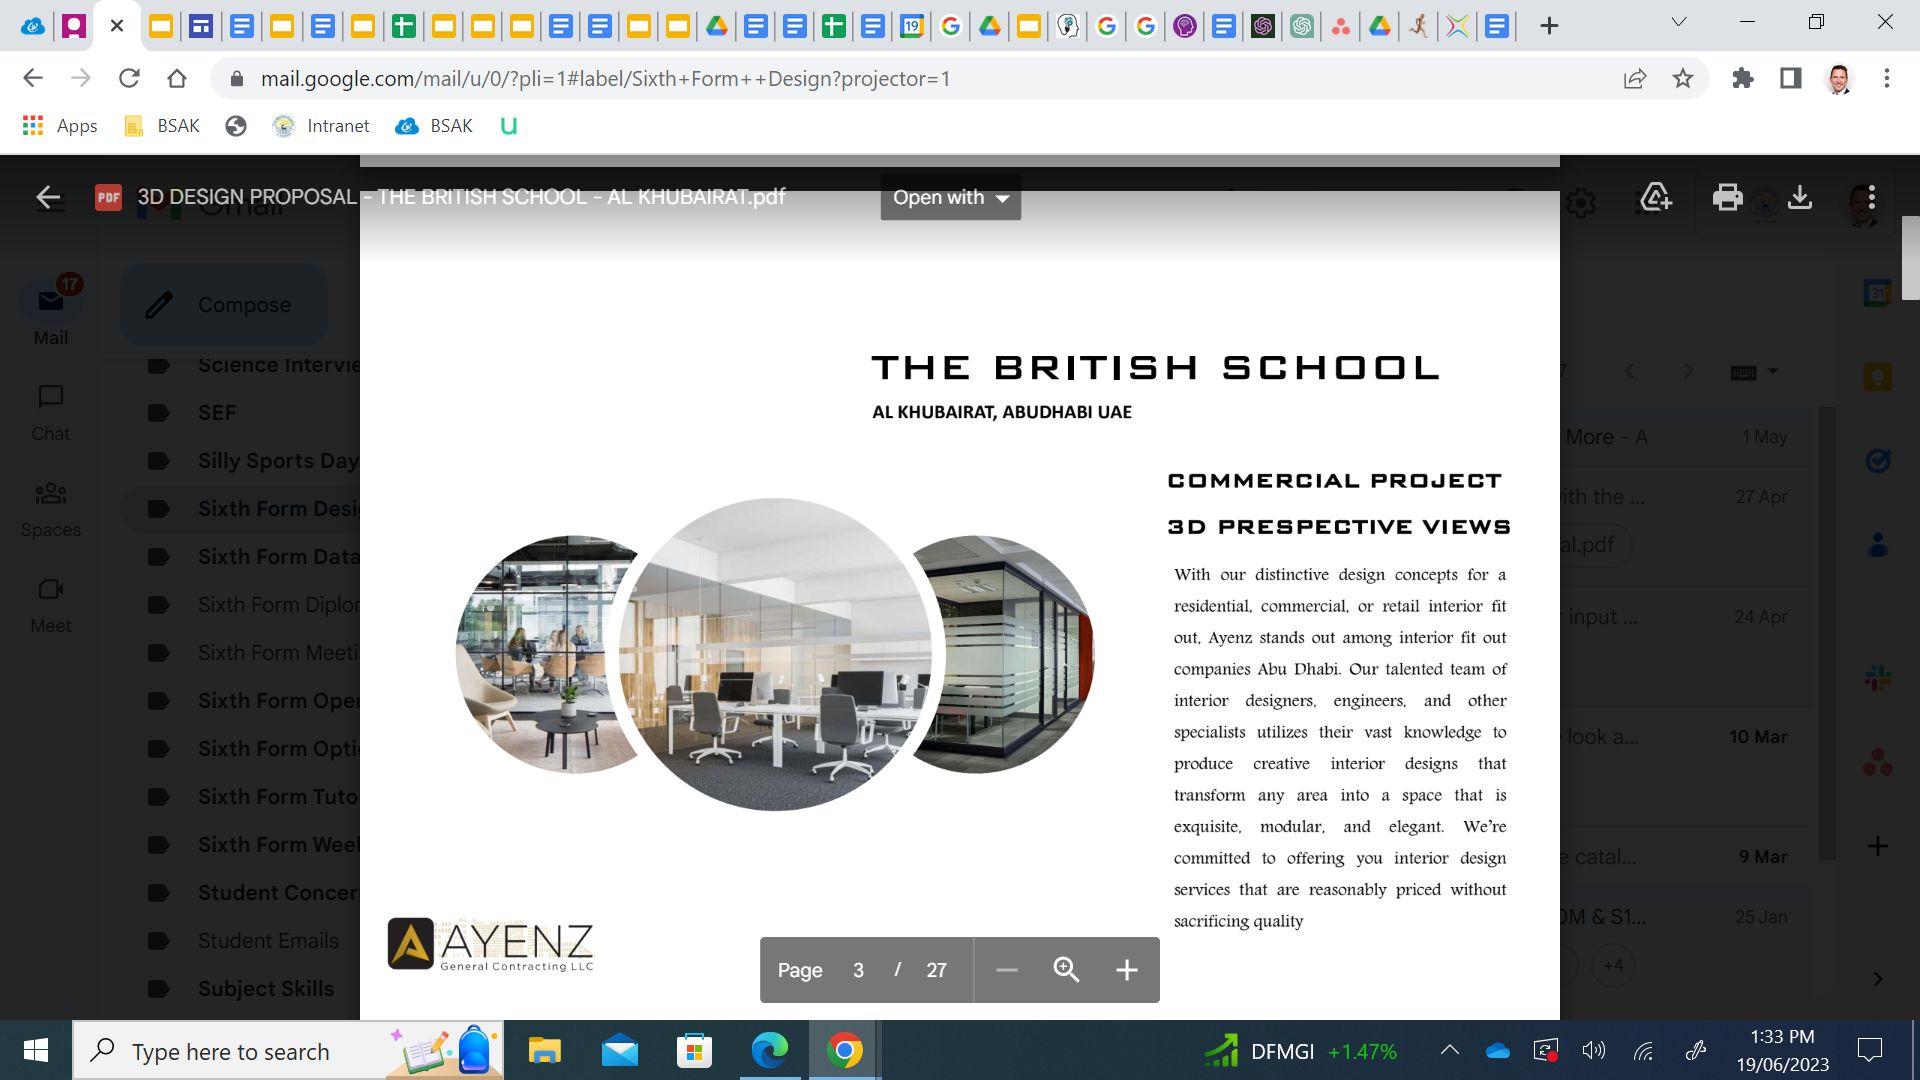Open a new browser tab
Screen dimensions: 1920x1080
tap(1549, 26)
